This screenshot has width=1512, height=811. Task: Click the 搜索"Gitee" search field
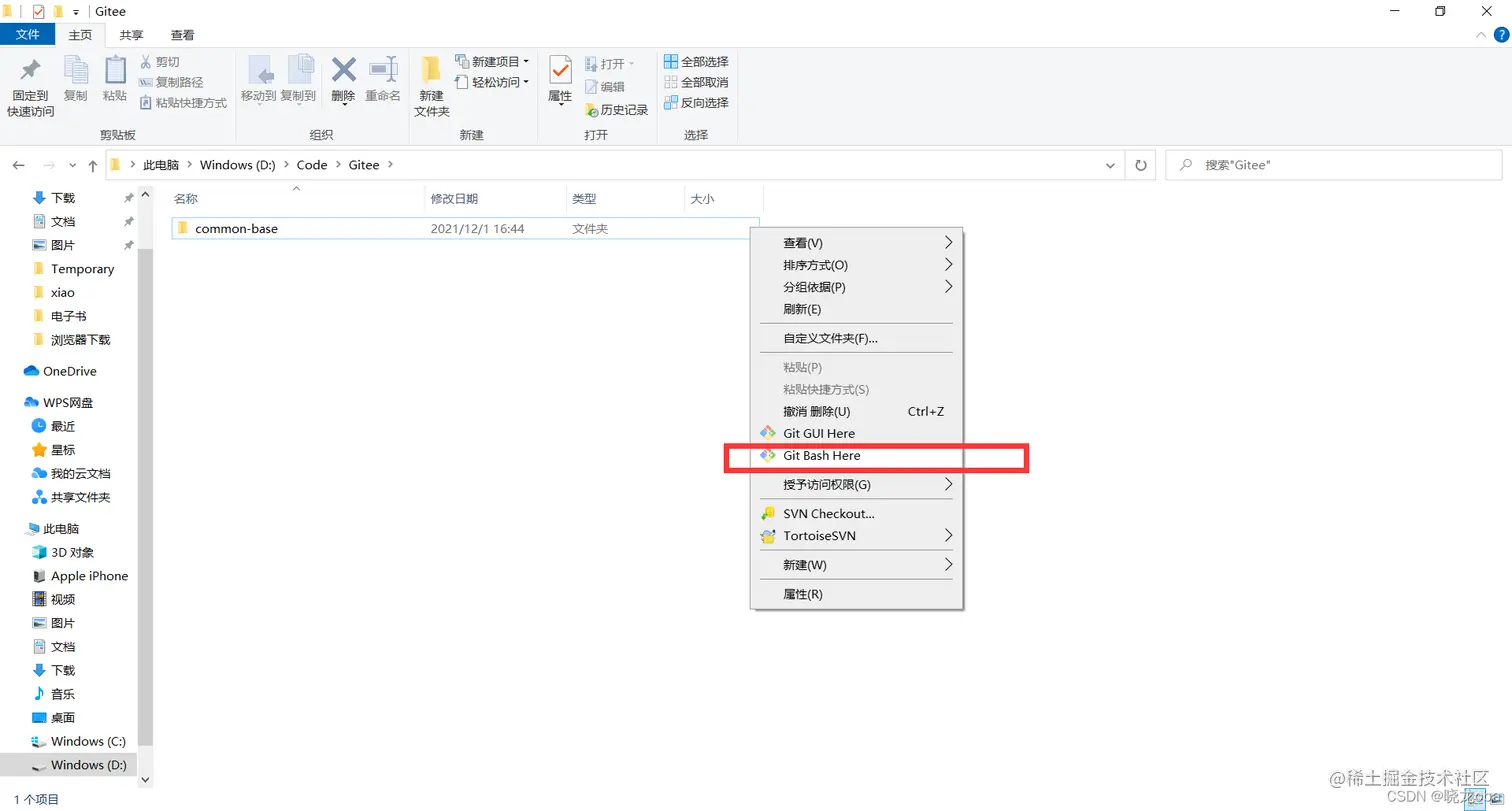tap(1334, 165)
